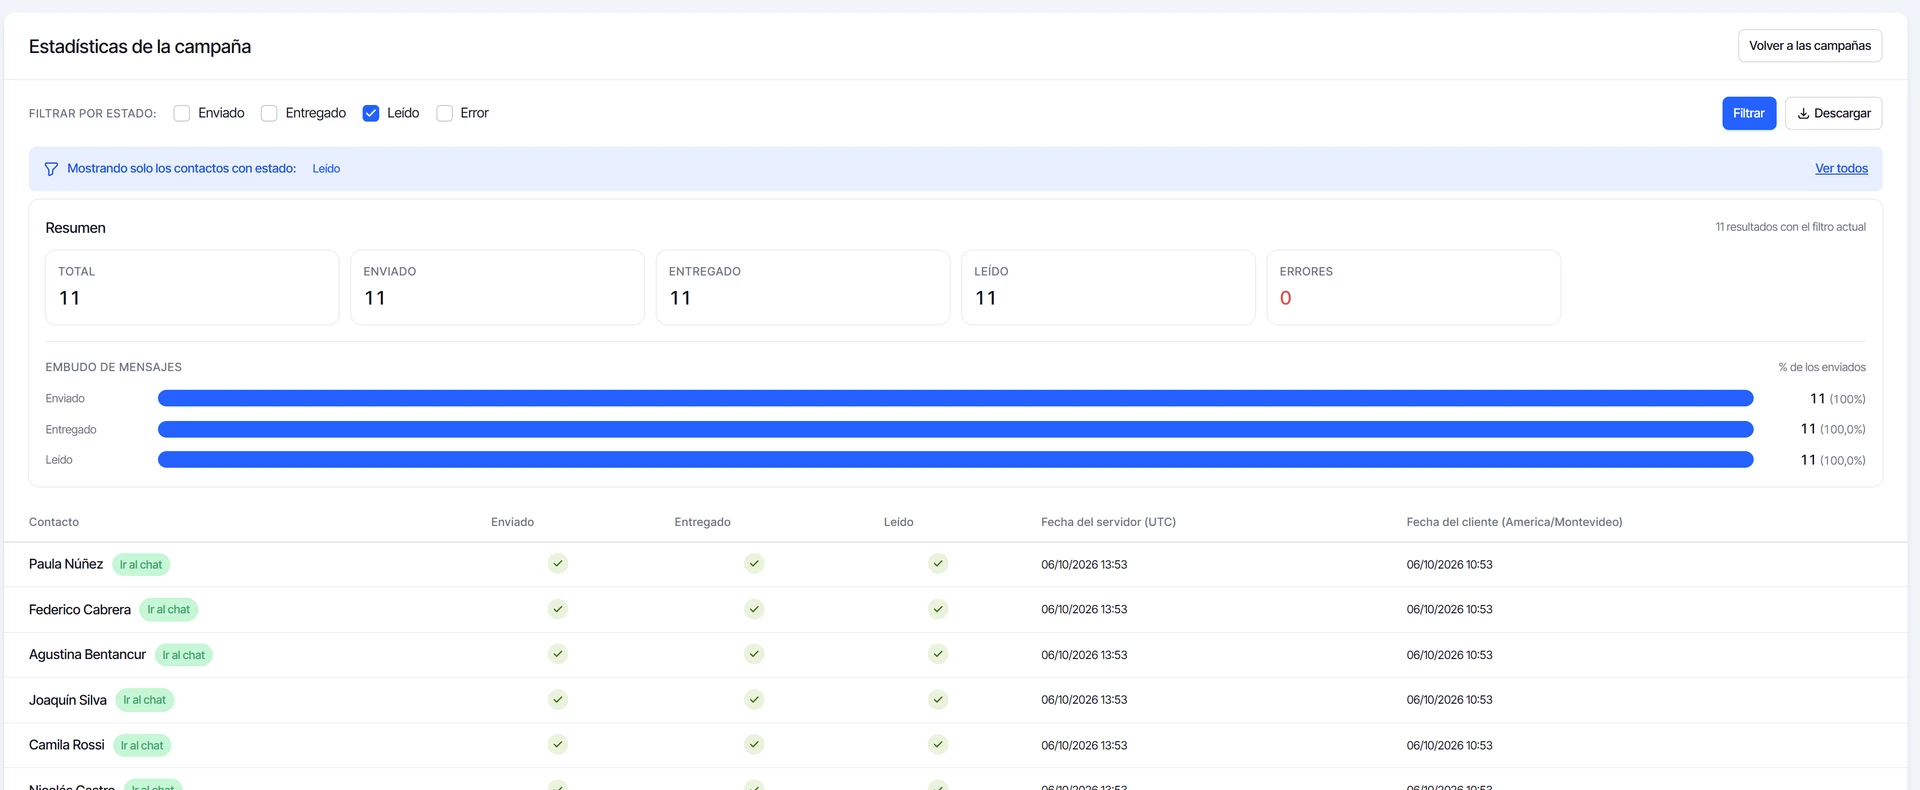Click Joaquín Silva's Entregado check icon

pos(754,700)
